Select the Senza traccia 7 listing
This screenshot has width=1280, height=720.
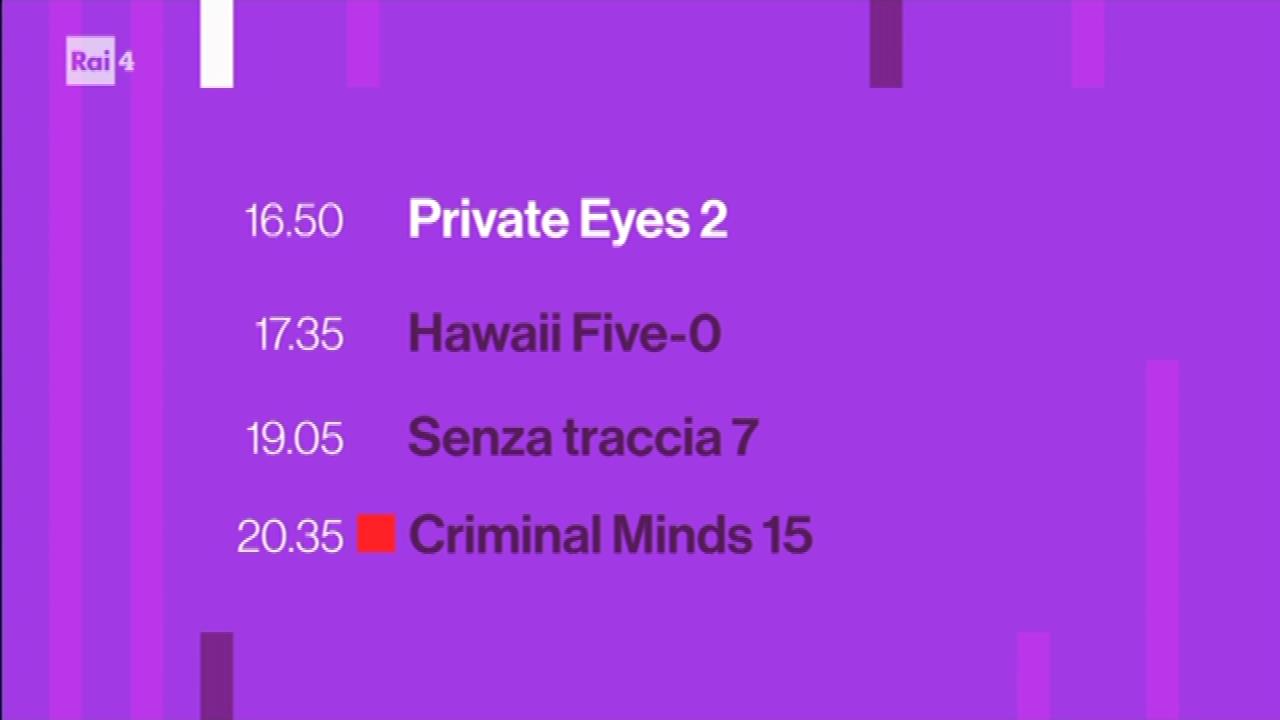click(582, 438)
